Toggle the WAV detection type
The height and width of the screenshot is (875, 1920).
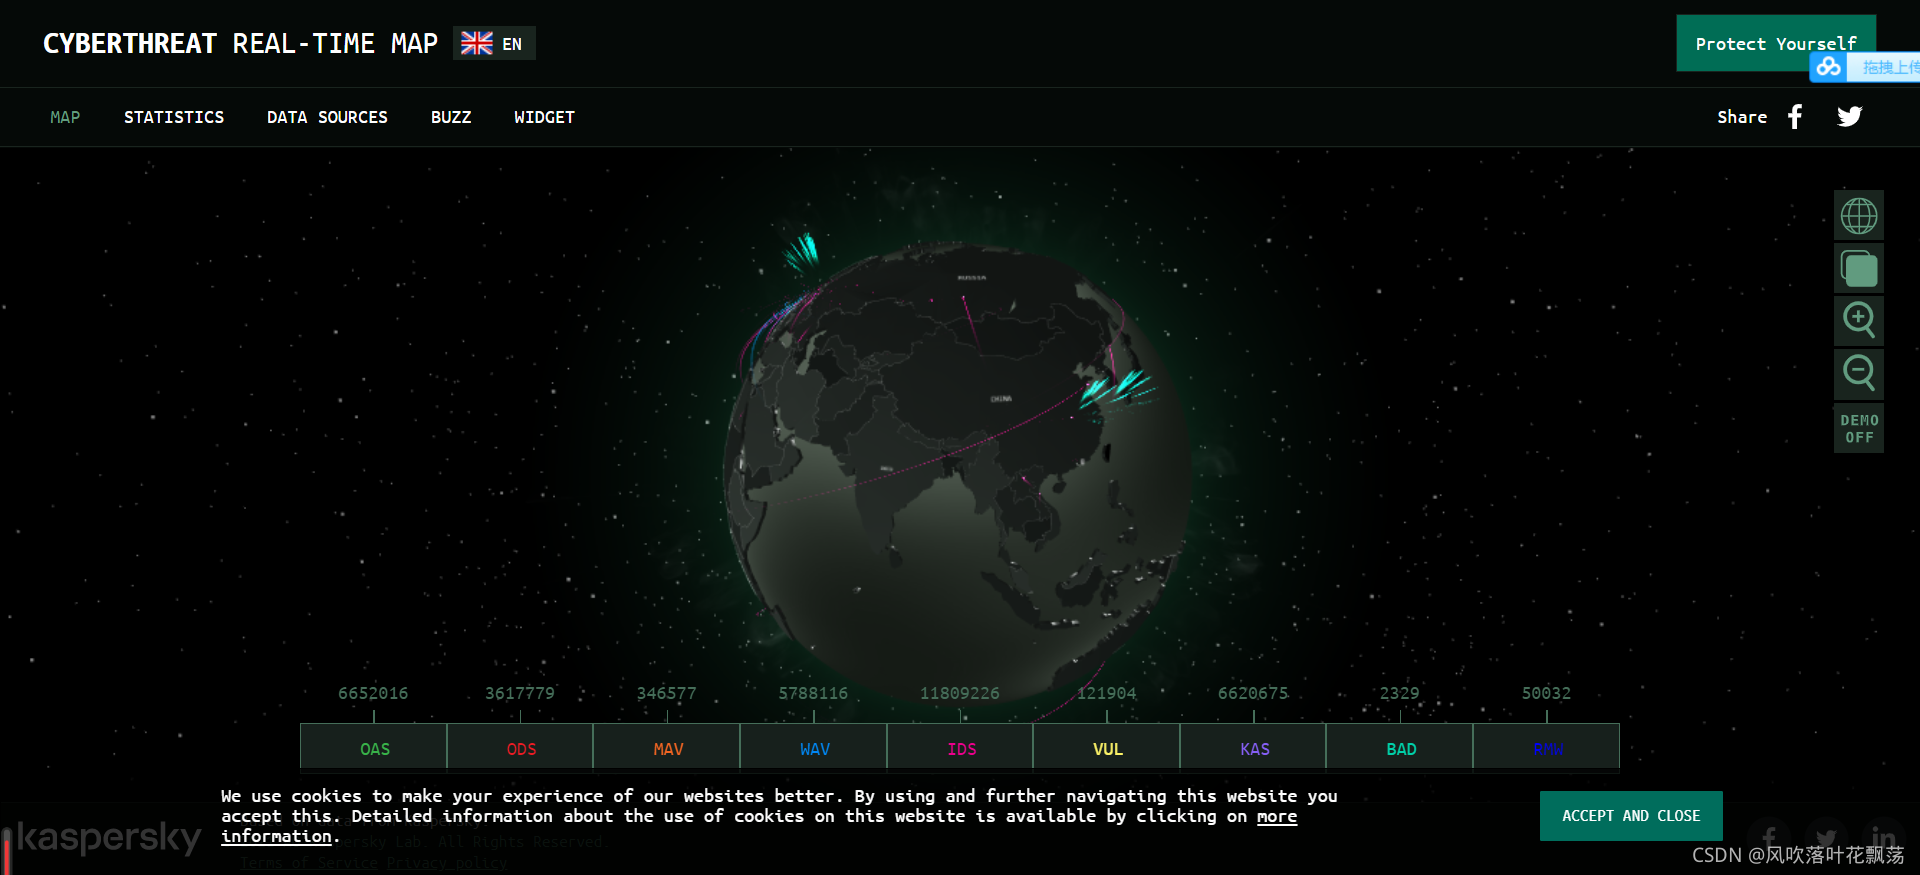pyautogui.click(x=814, y=748)
